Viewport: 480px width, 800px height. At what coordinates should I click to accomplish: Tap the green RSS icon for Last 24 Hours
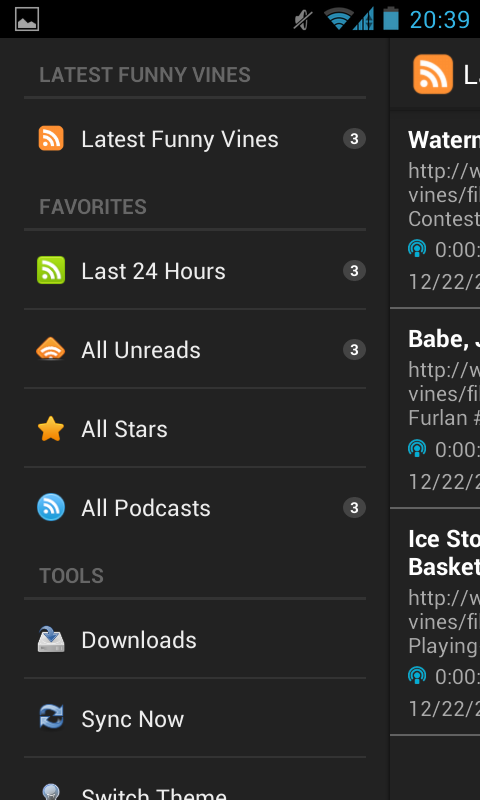(51, 270)
